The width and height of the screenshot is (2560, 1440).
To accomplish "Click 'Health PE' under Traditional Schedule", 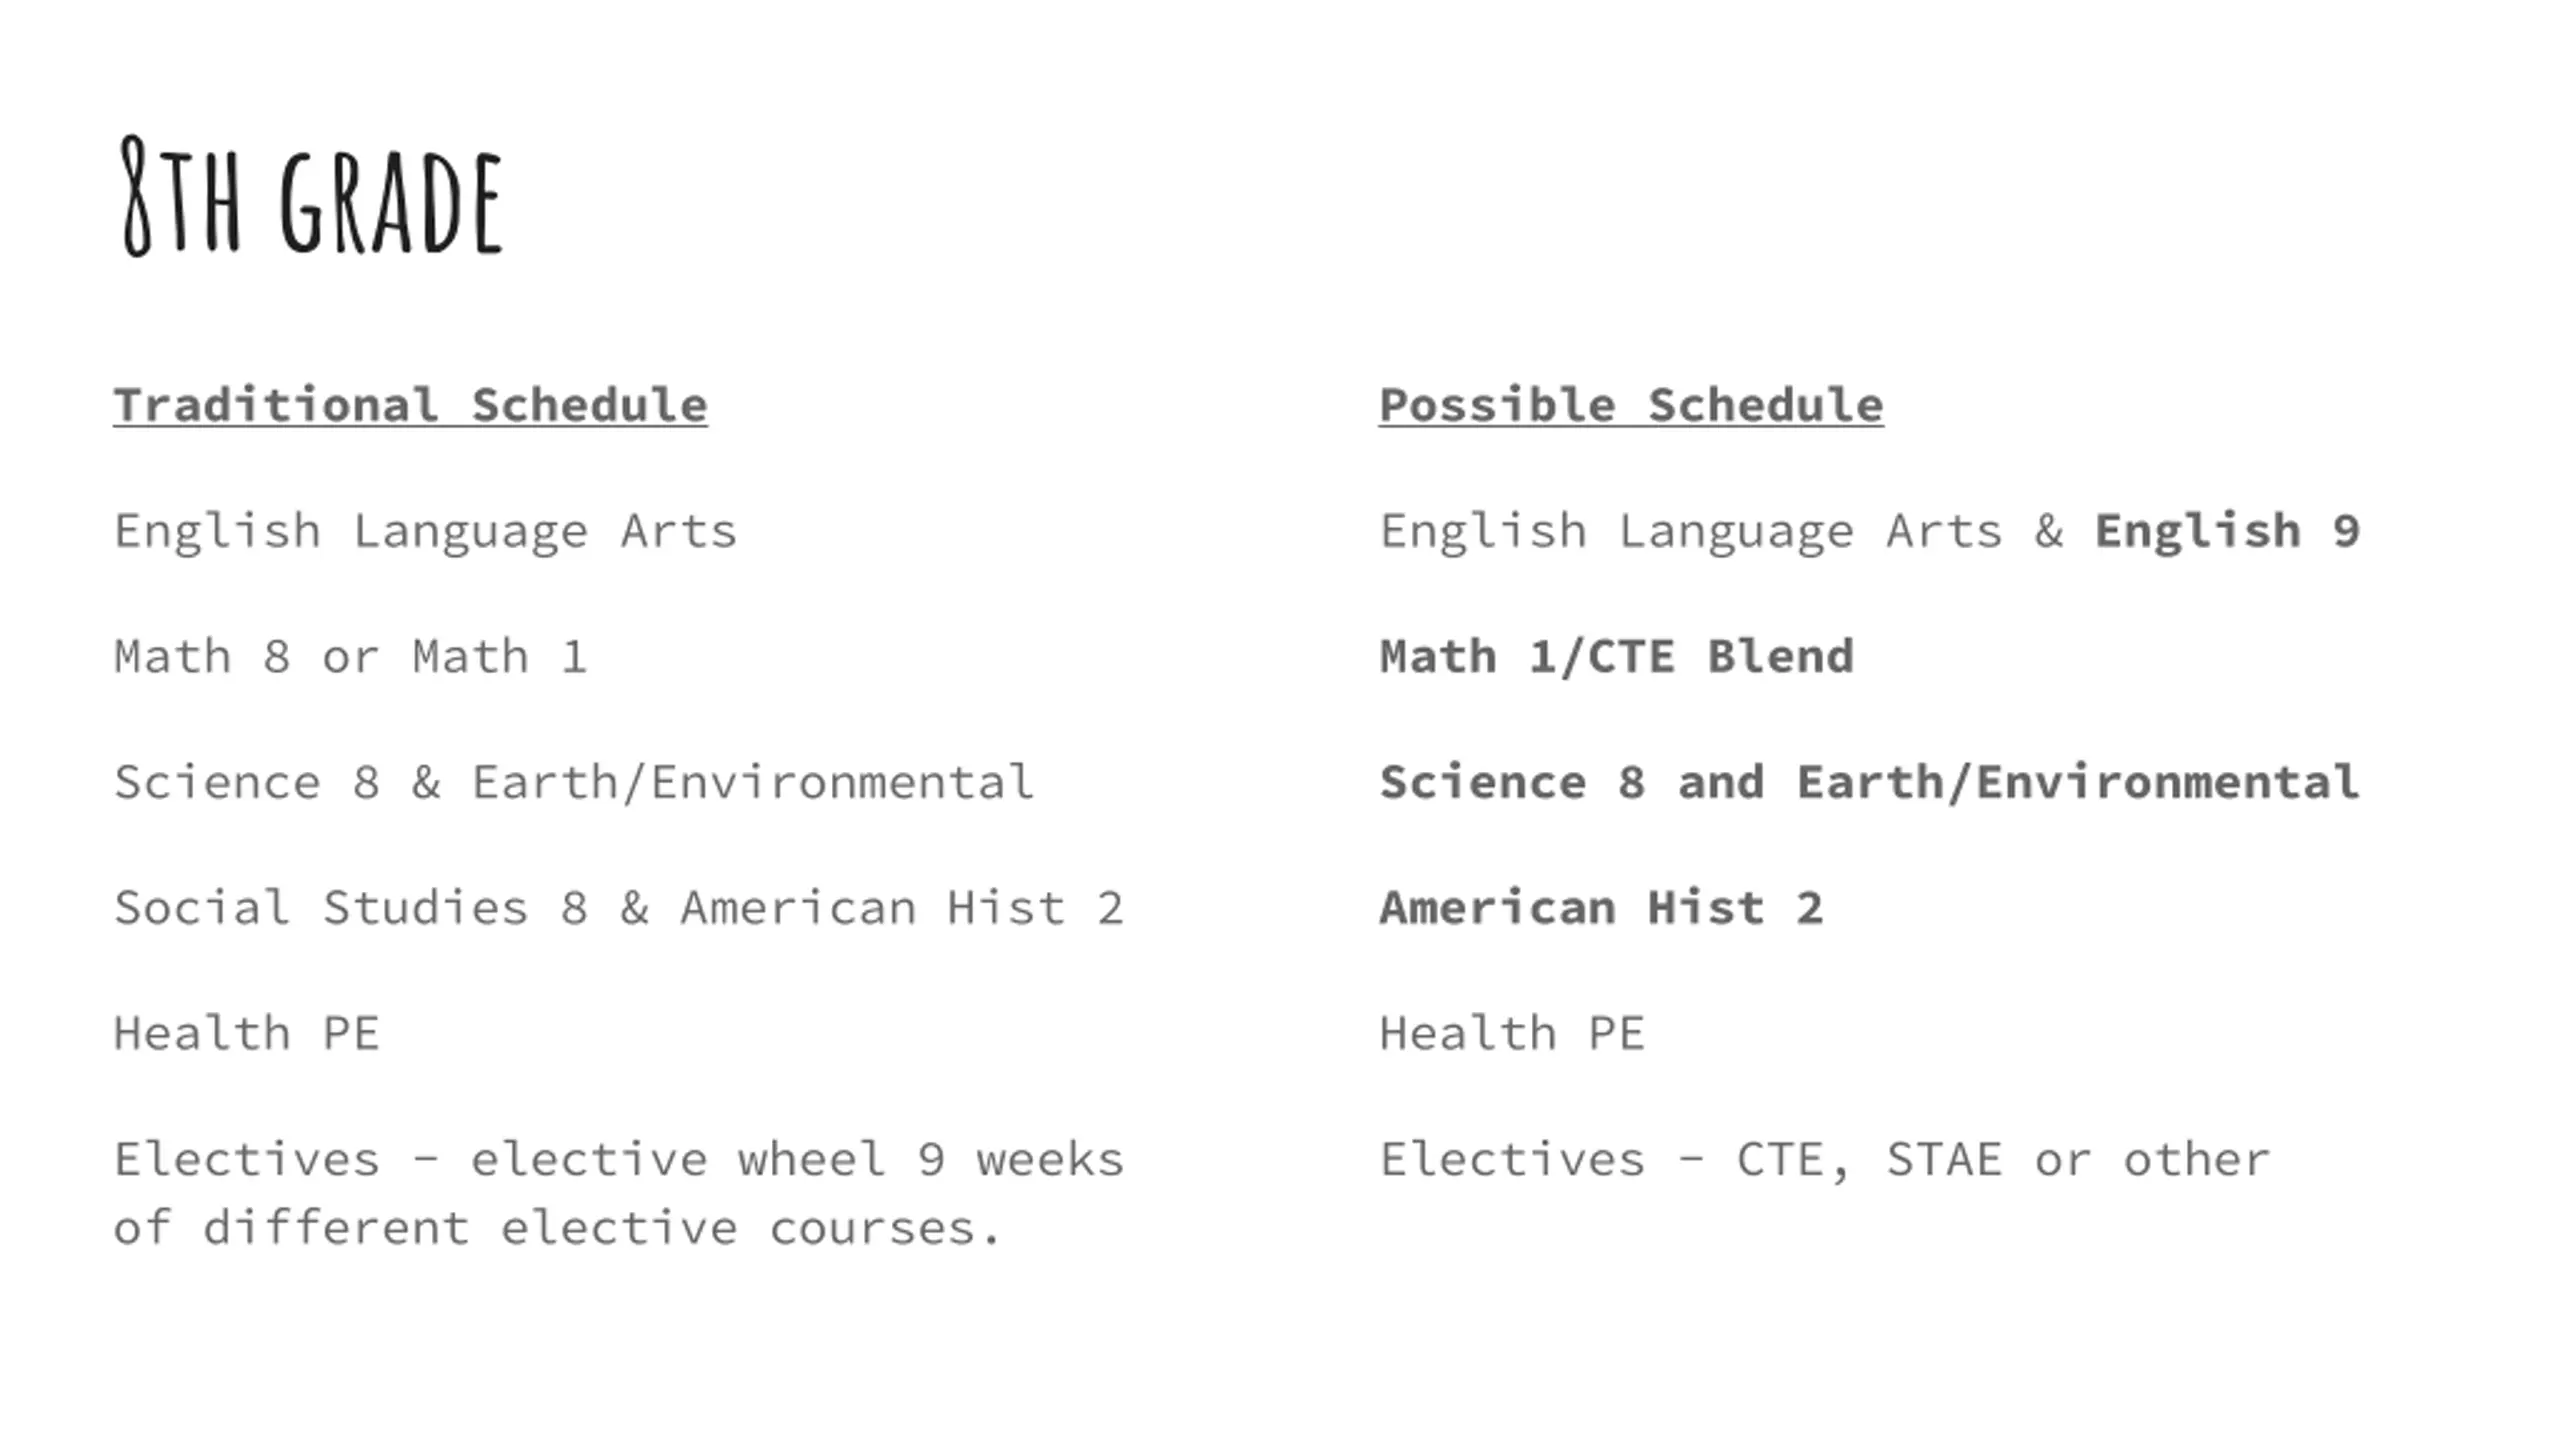I will (x=246, y=1033).
